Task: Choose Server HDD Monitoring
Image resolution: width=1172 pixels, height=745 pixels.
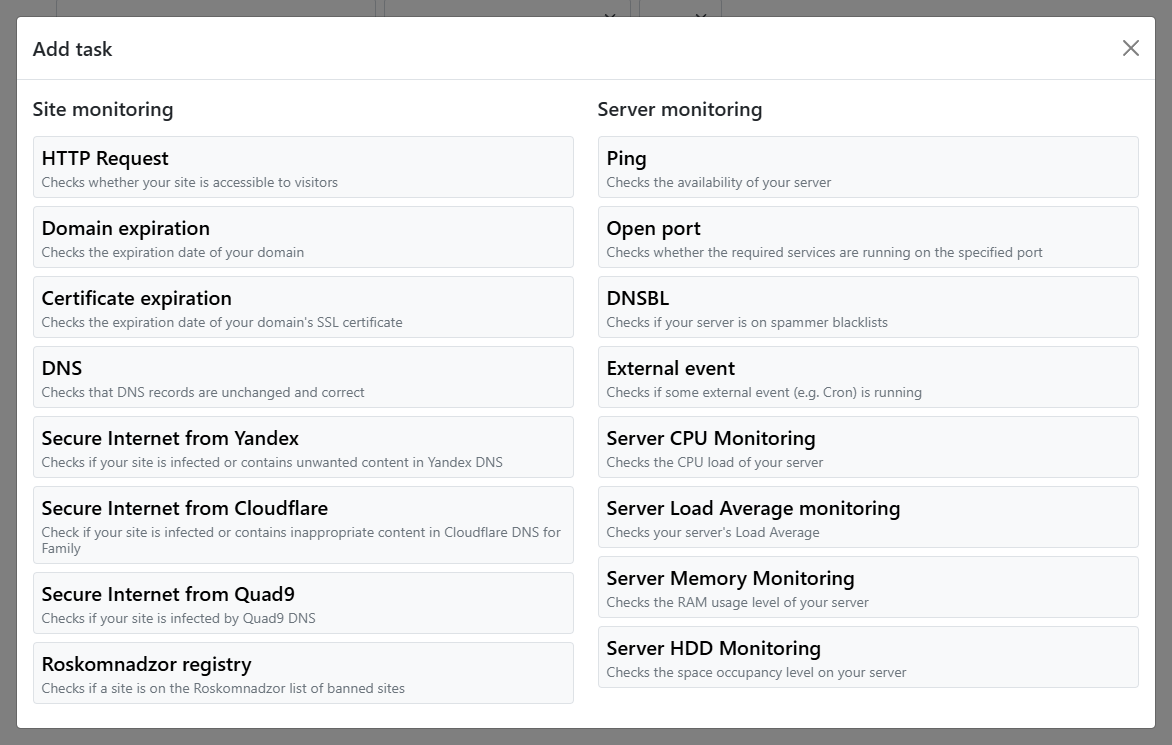Action: click(x=868, y=657)
